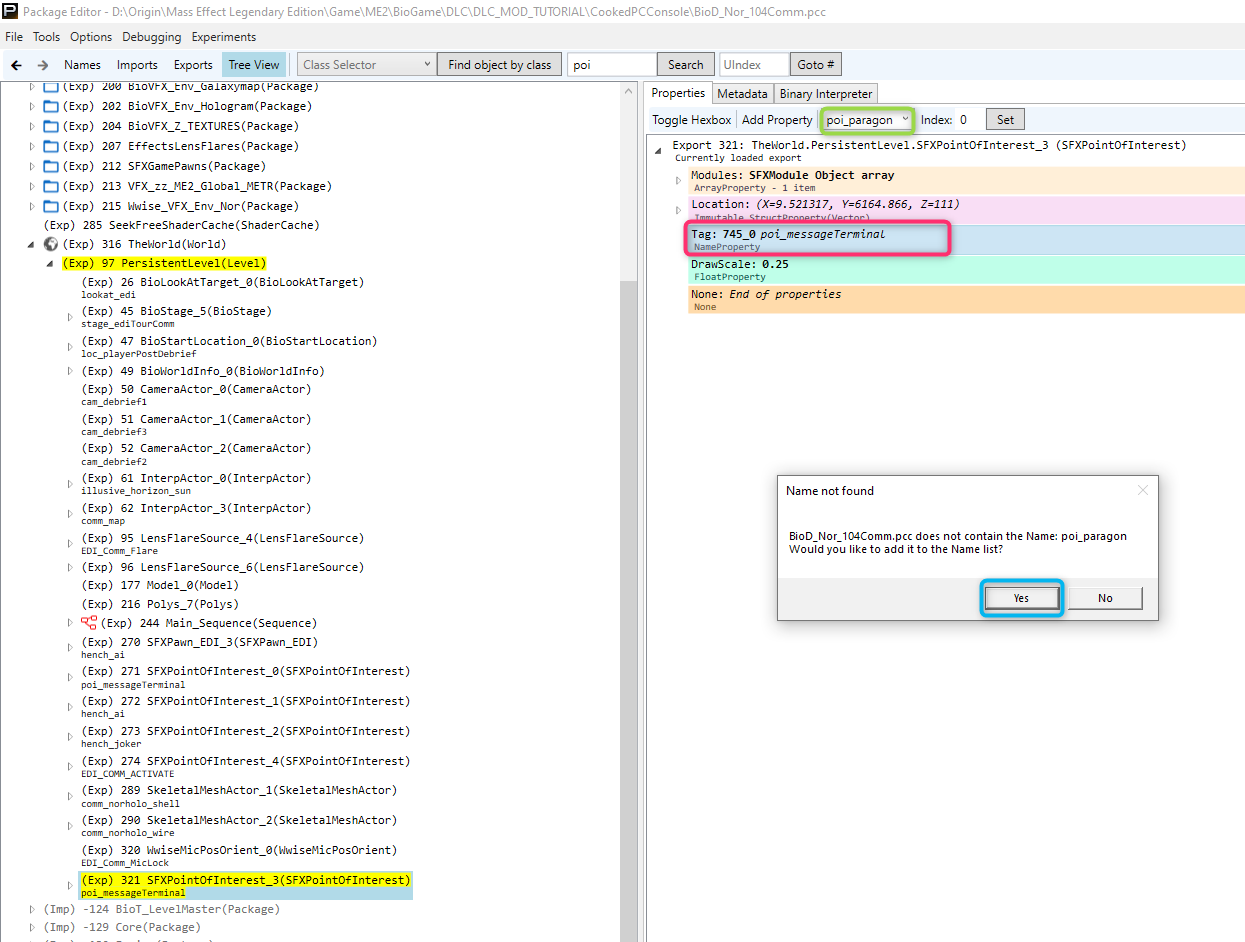Click the search field containing poi
Screen dimensions: 1245x942
(612, 65)
